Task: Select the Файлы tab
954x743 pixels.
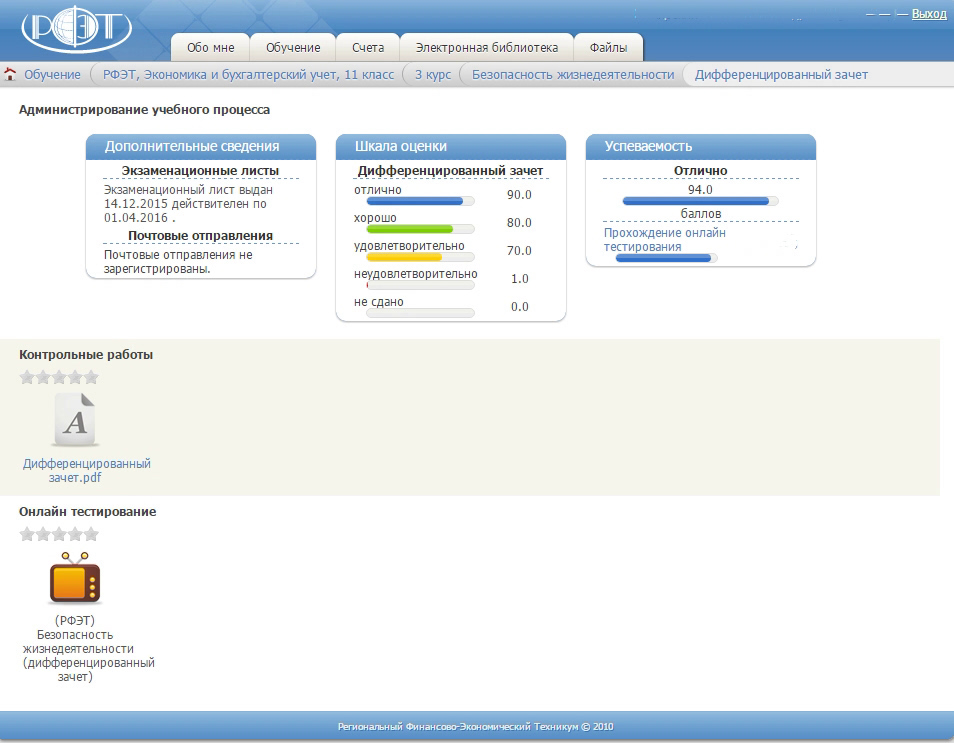Action: click(x=608, y=47)
